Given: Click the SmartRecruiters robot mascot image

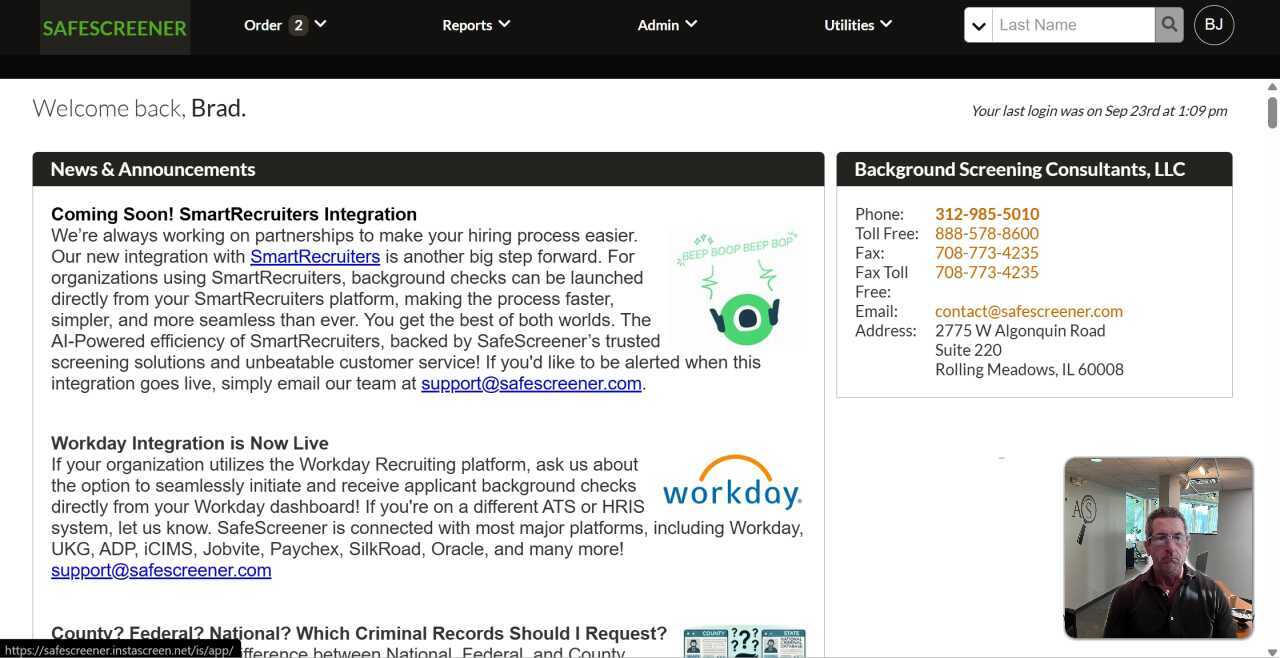Looking at the screenshot, I should click(x=737, y=290).
